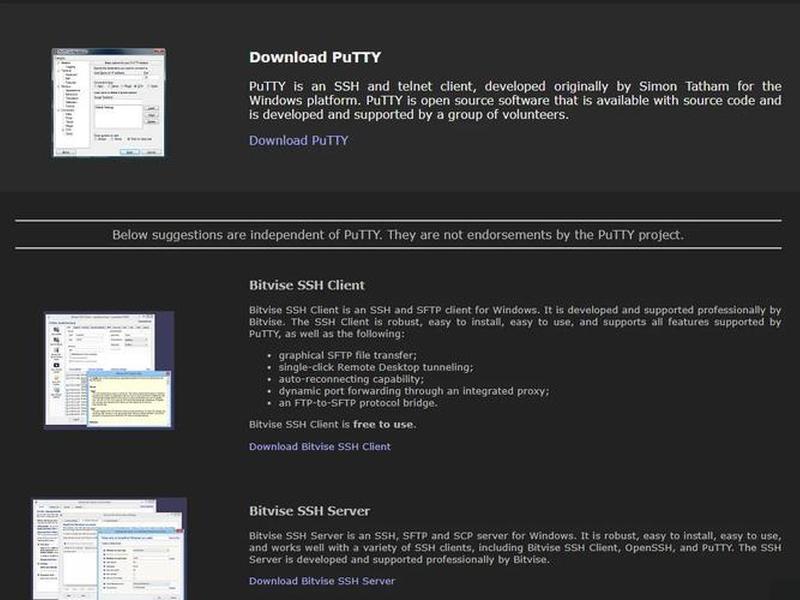The image size is (800, 600).
Task: Click the 'Below suggestions are independent of PuTTY' notice
Action: 398,235
